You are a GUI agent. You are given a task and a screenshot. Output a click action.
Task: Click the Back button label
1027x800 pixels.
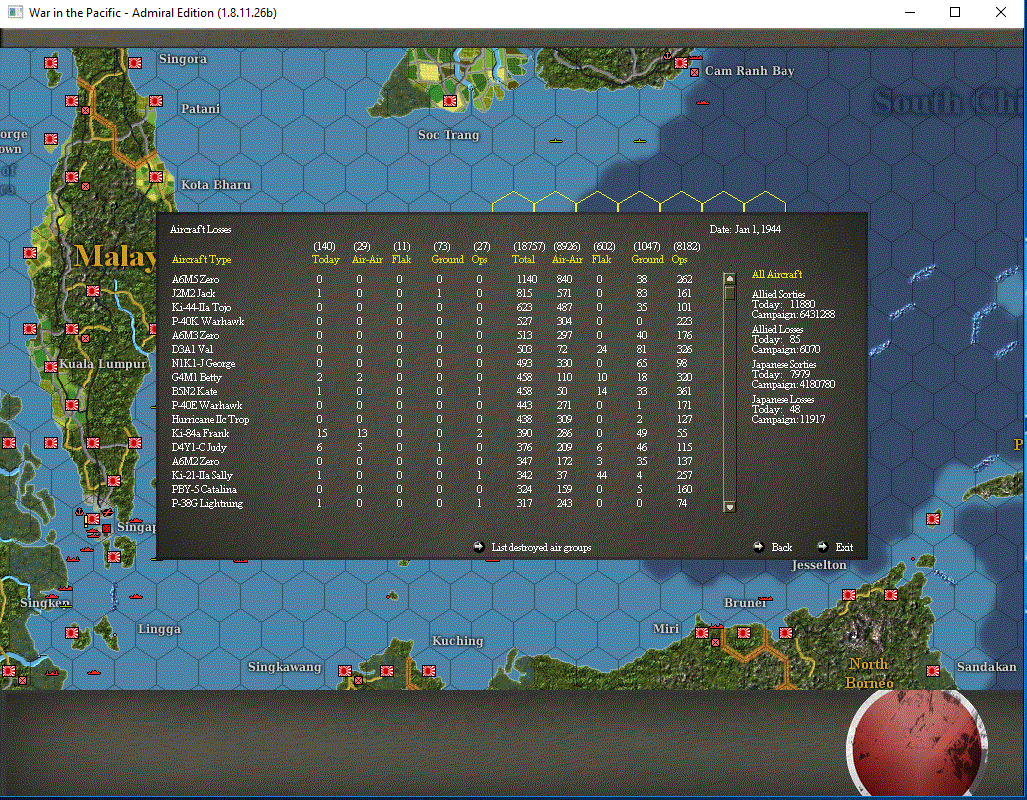coord(781,547)
